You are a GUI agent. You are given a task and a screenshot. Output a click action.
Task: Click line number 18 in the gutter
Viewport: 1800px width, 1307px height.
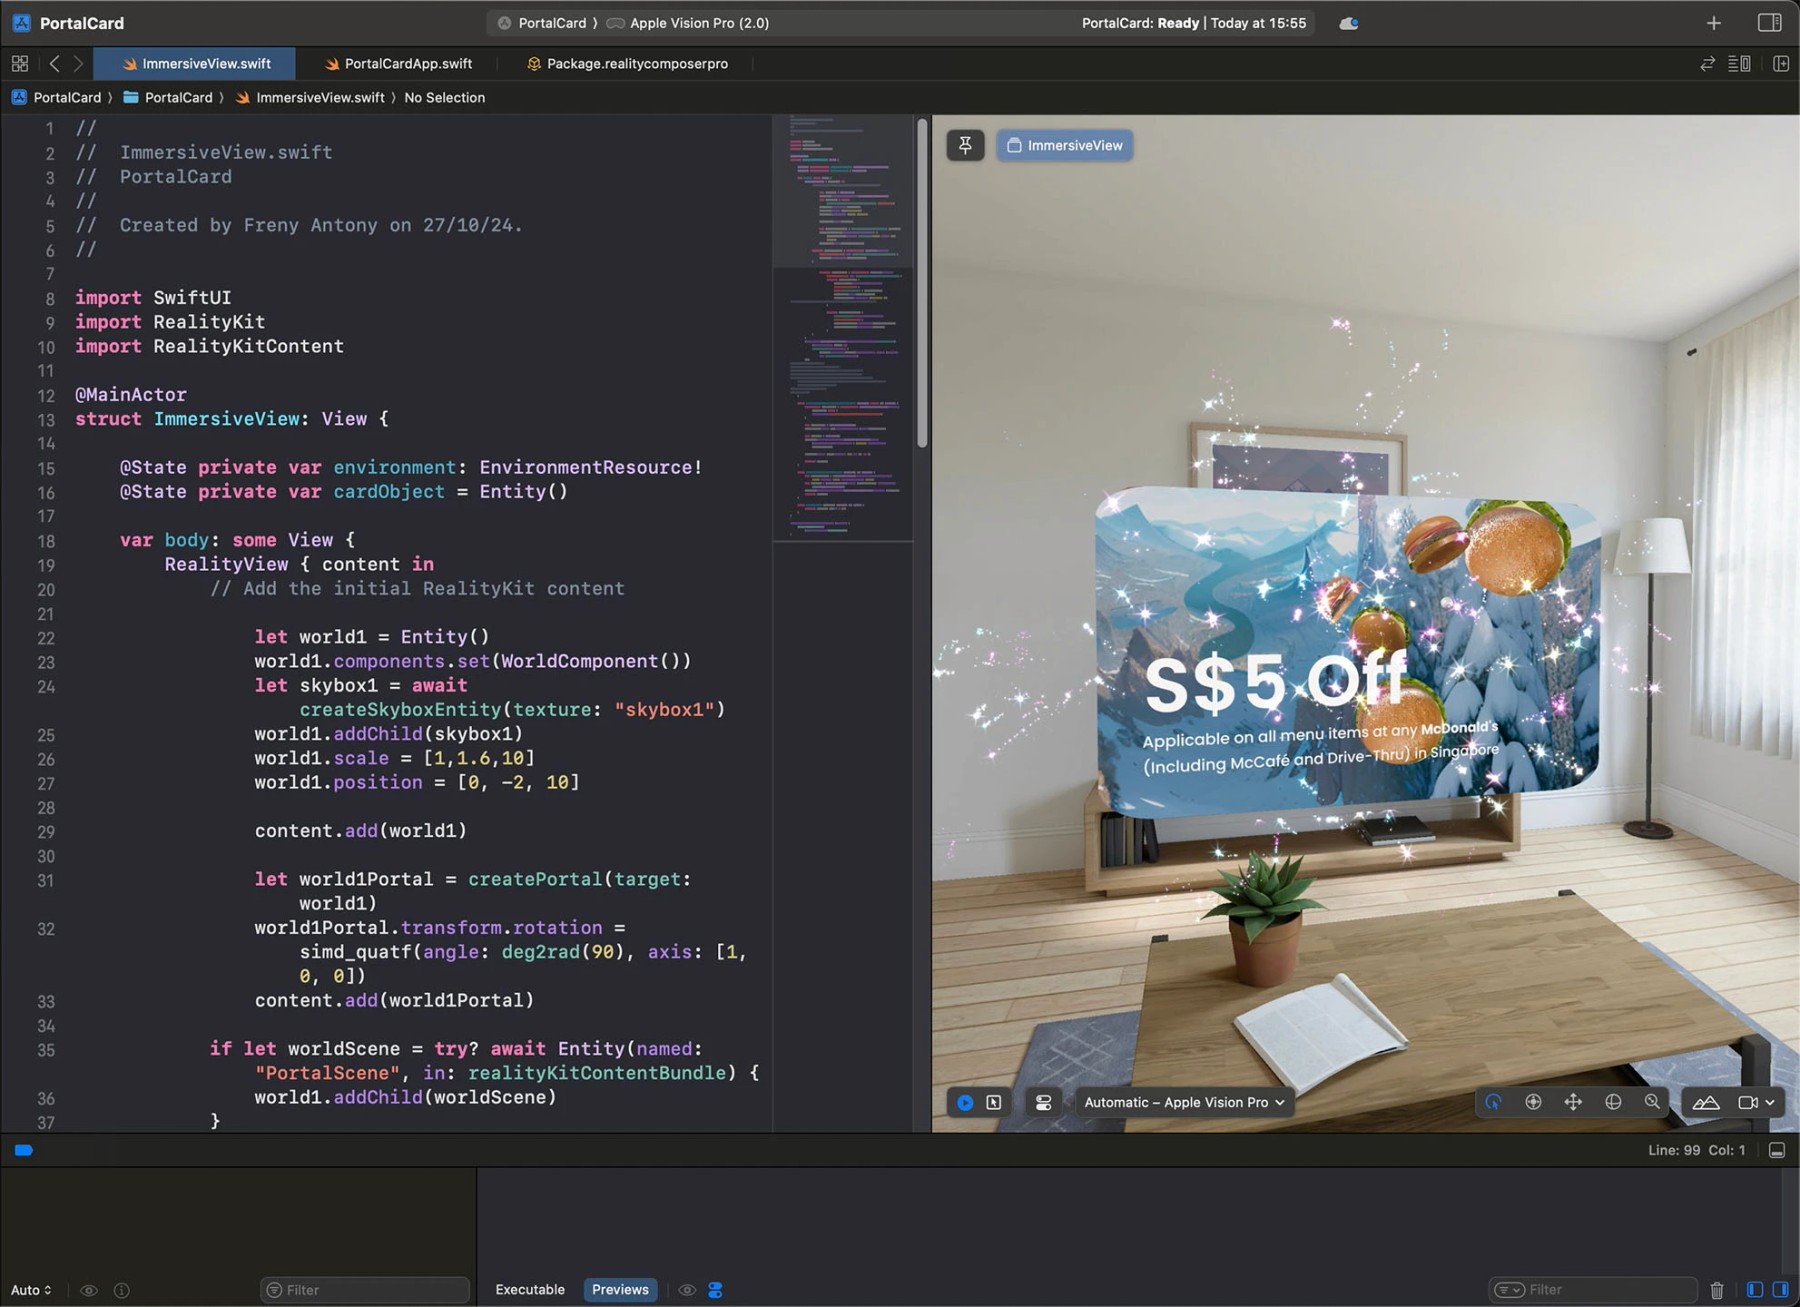click(x=46, y=541)
